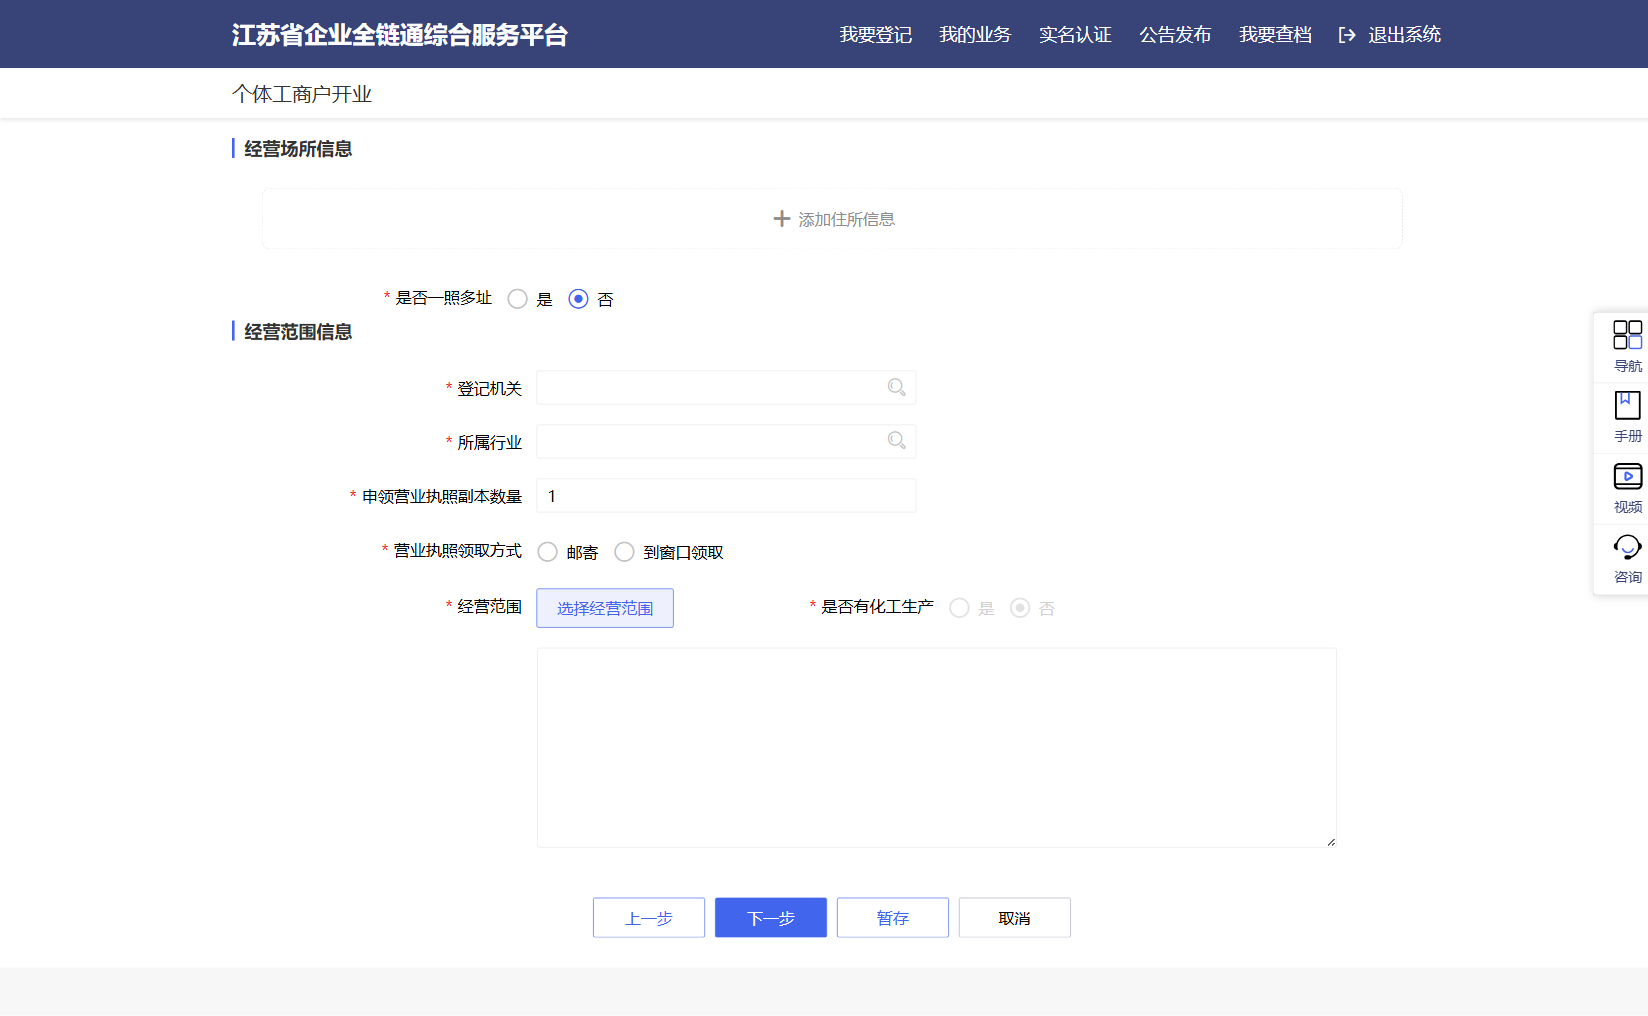Choose 邮寄 as license pickup method
Screen dimensions: 1648x1016
[x=548, y=552]
